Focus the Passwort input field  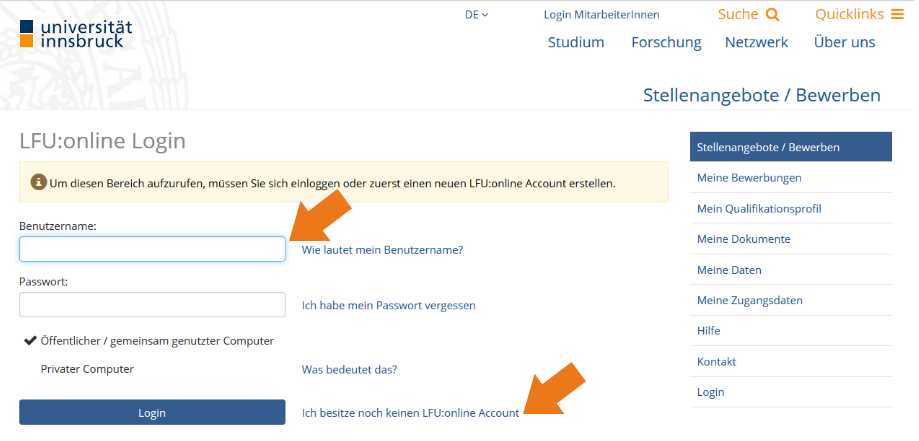click(152, 305)
